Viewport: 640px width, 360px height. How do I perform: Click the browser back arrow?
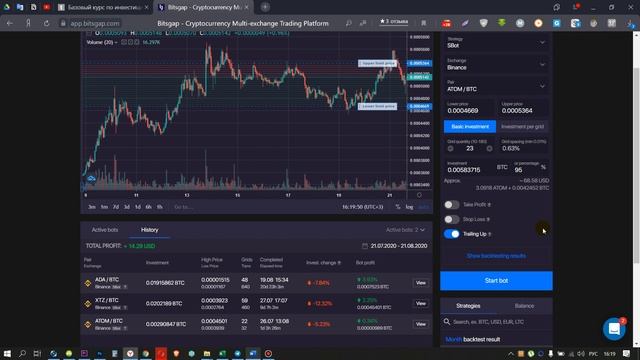click(x=9, y=23)
